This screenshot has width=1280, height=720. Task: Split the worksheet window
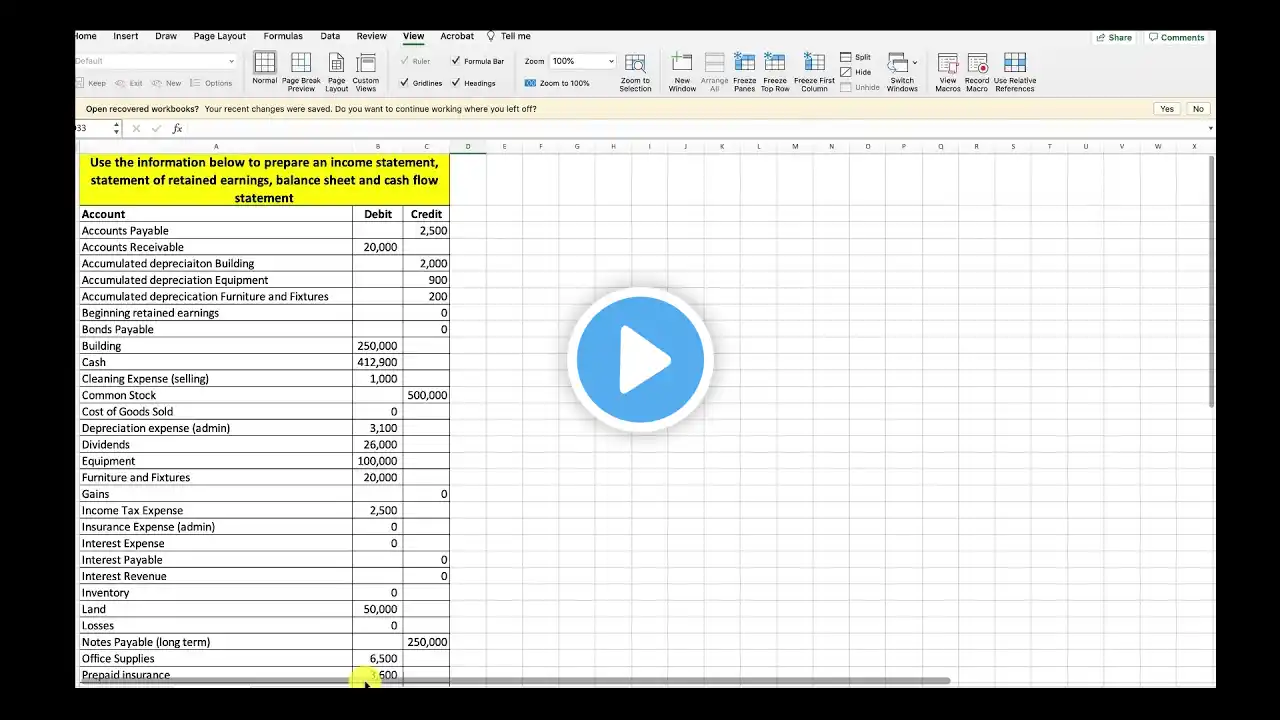tap(856, 57)
